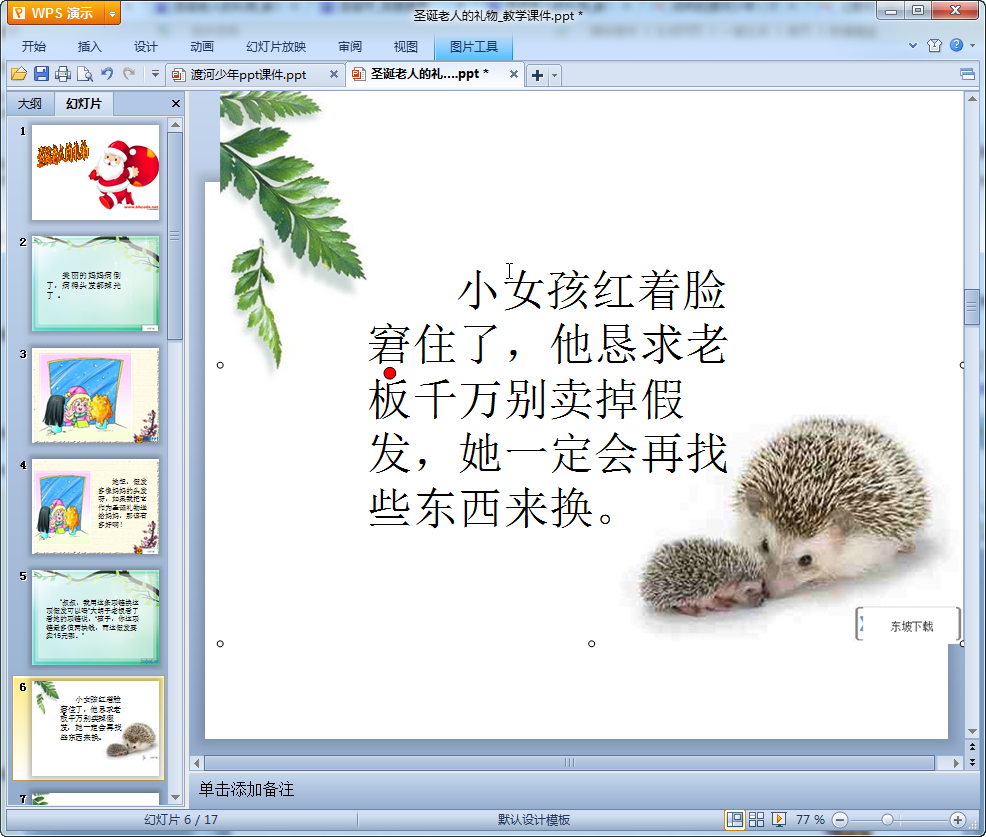Click horizontal scrollbar right arrow
The height and width of the screenshot is (837, 986).
956,763
